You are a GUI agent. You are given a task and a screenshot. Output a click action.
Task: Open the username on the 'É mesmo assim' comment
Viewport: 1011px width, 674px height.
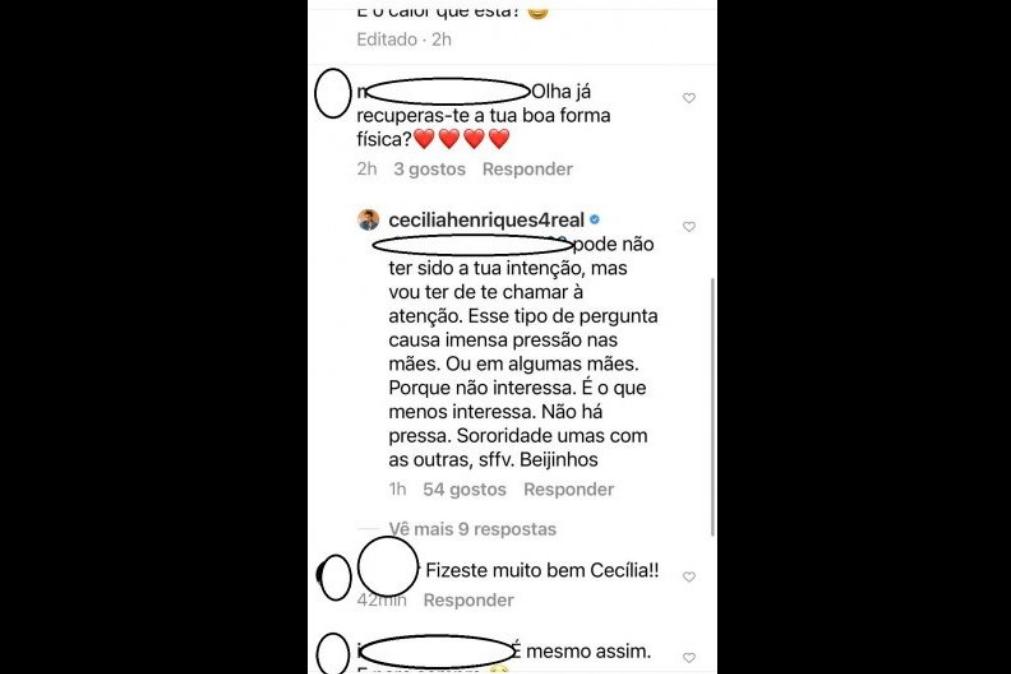pos(437,651)
